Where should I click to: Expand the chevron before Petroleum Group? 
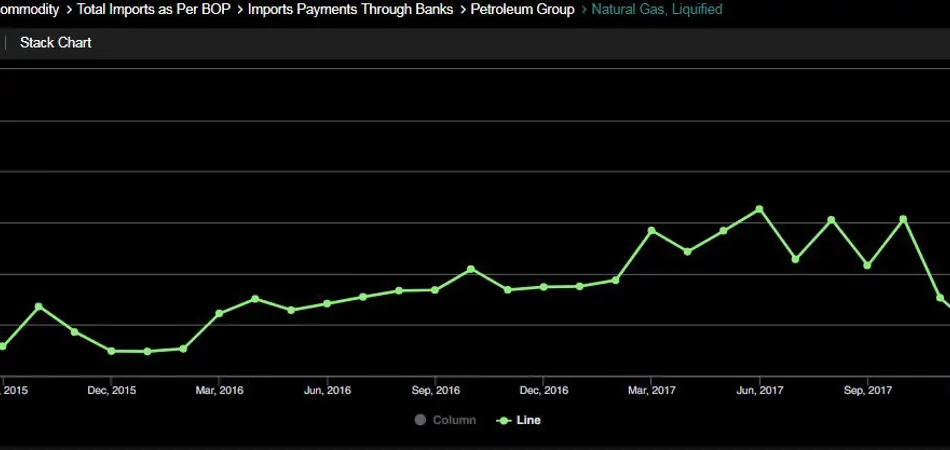(x=463, y=9)
